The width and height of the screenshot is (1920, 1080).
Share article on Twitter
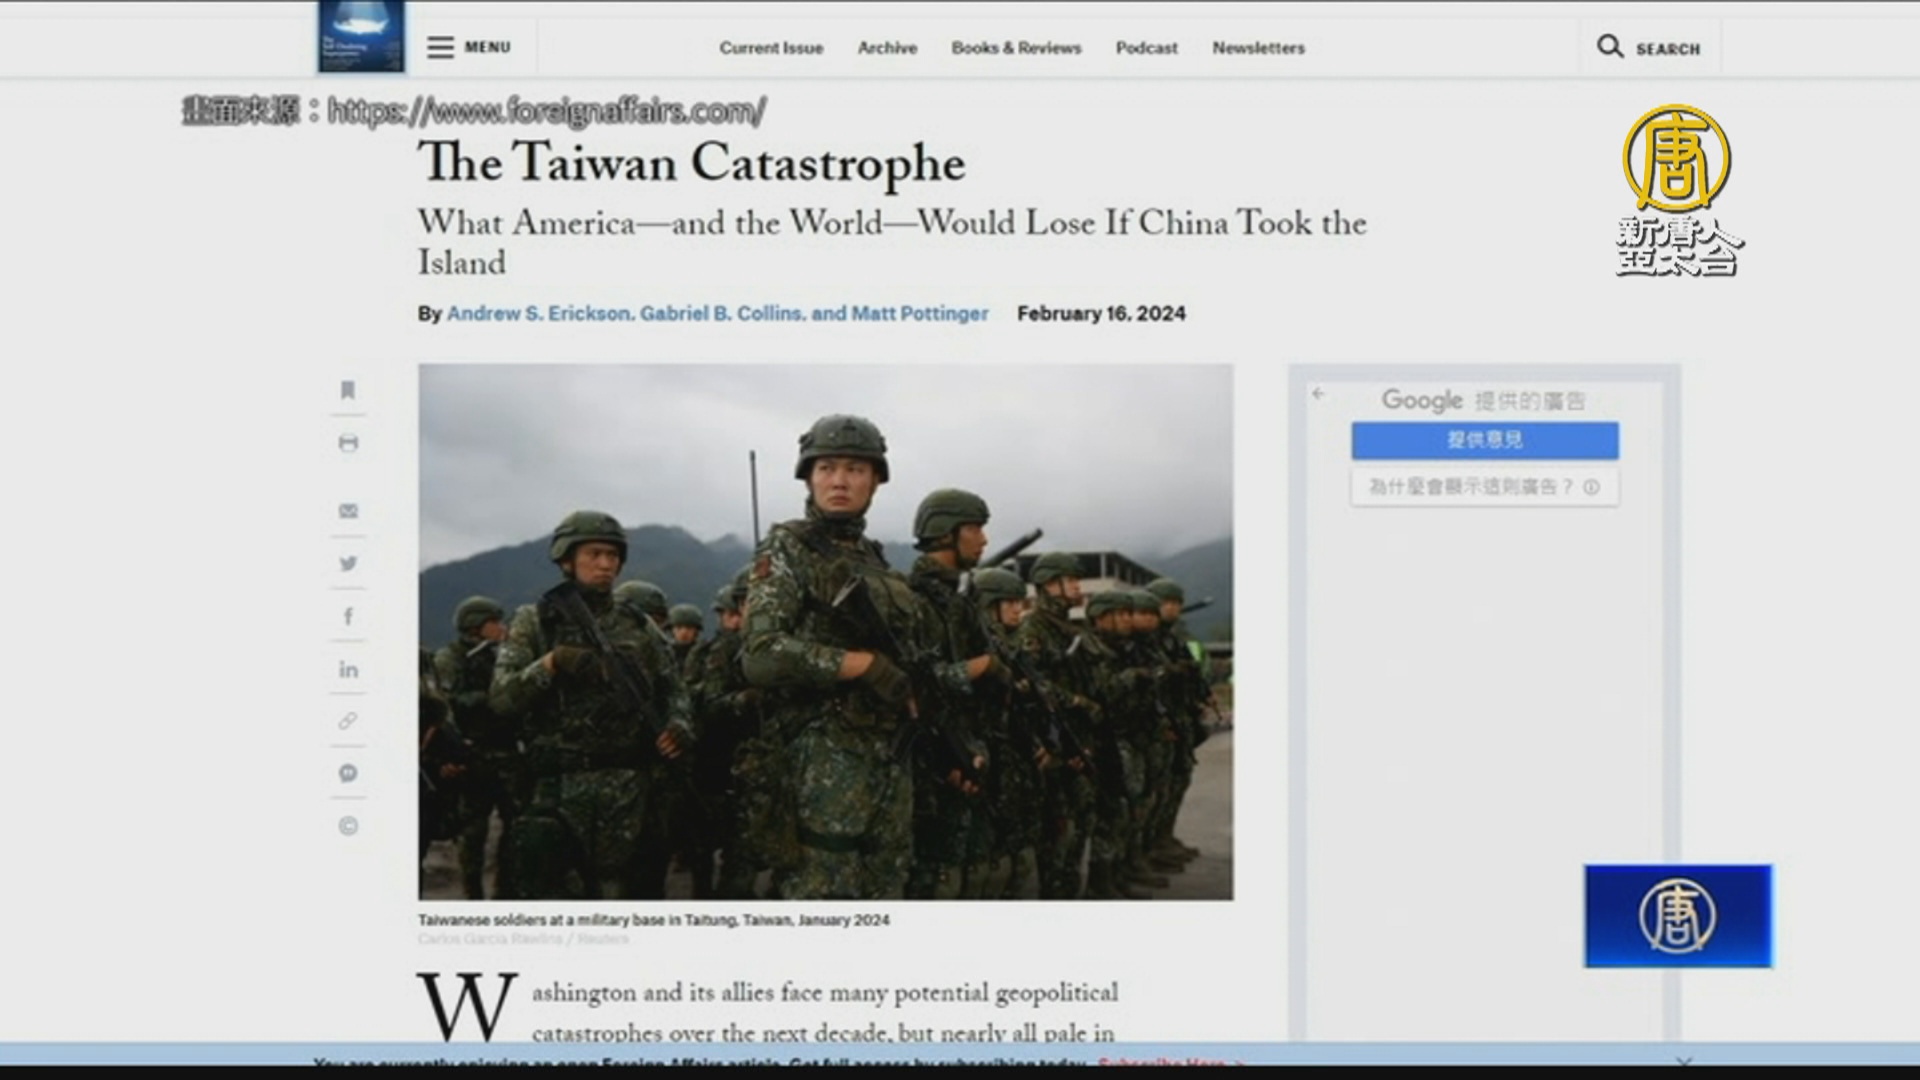(348, 564)
